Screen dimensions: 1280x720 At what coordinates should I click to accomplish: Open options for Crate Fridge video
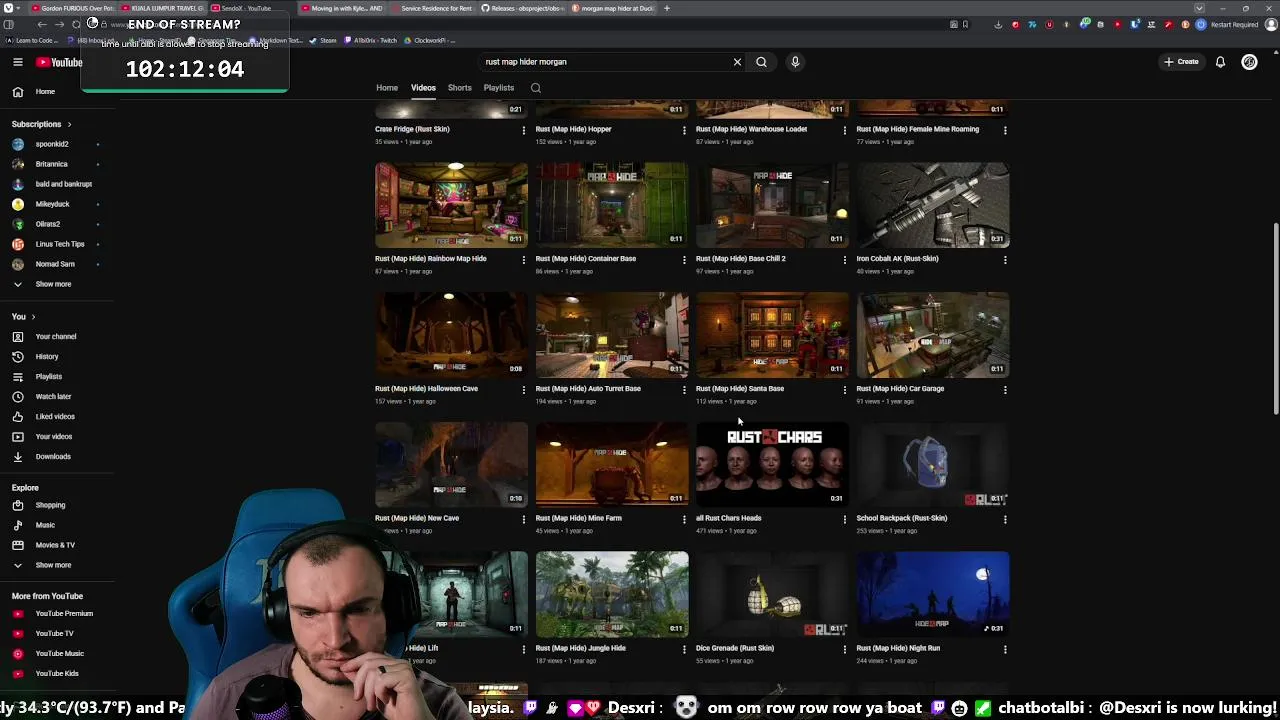[523, 130]
